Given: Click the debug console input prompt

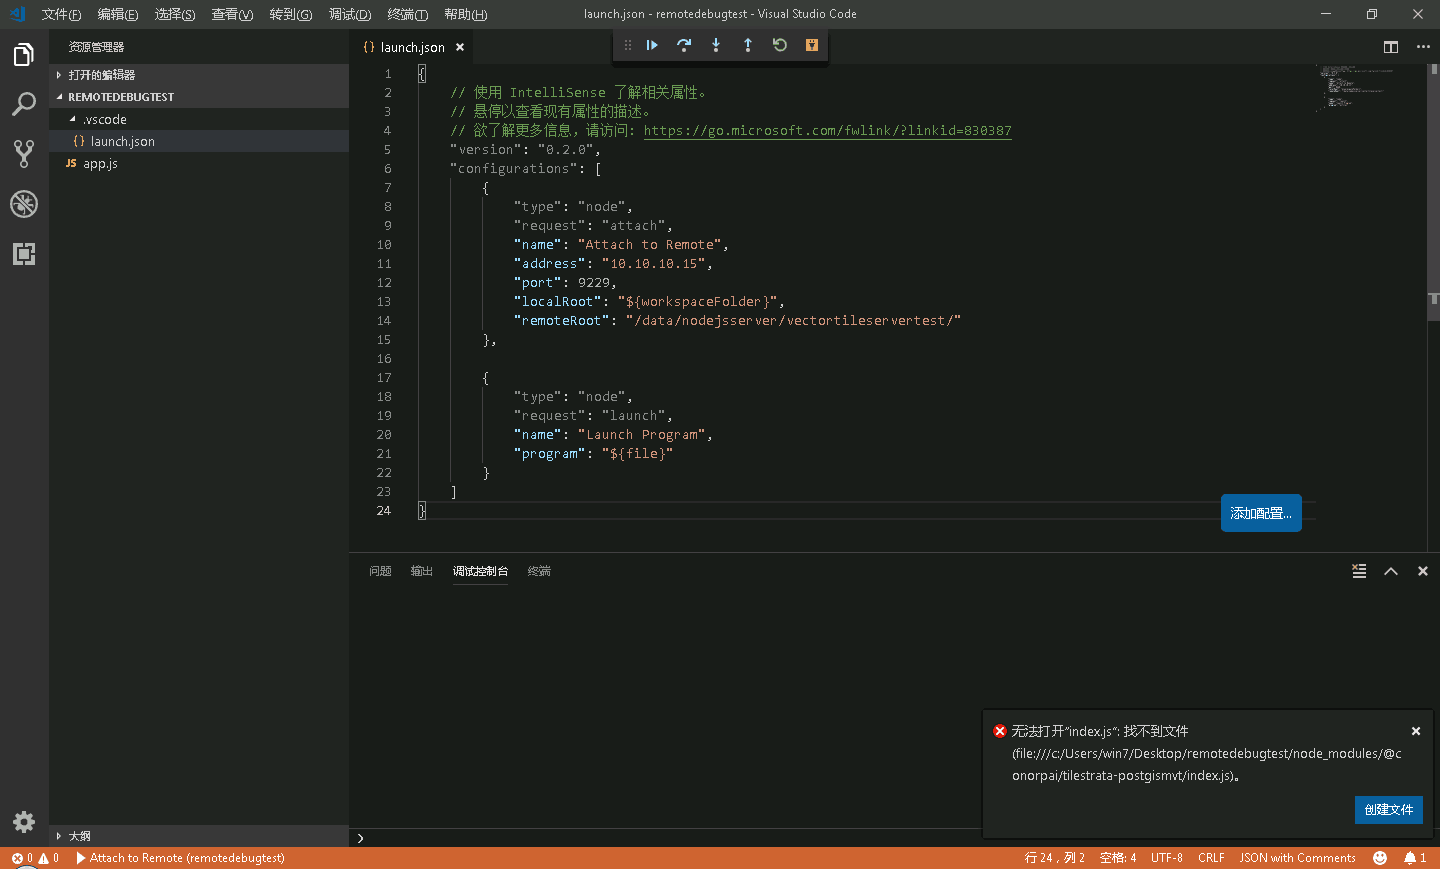Looking at the screenshot, I should click(665, 838).
